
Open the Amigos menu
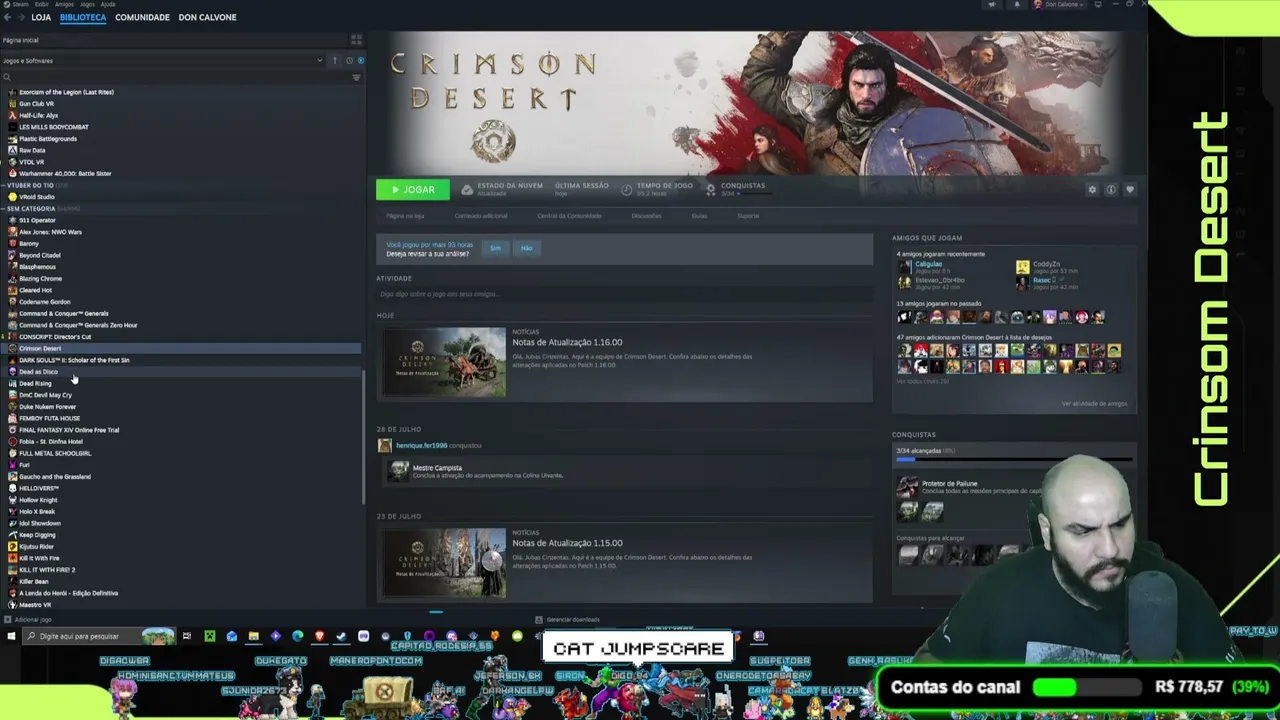pos(64,4)
